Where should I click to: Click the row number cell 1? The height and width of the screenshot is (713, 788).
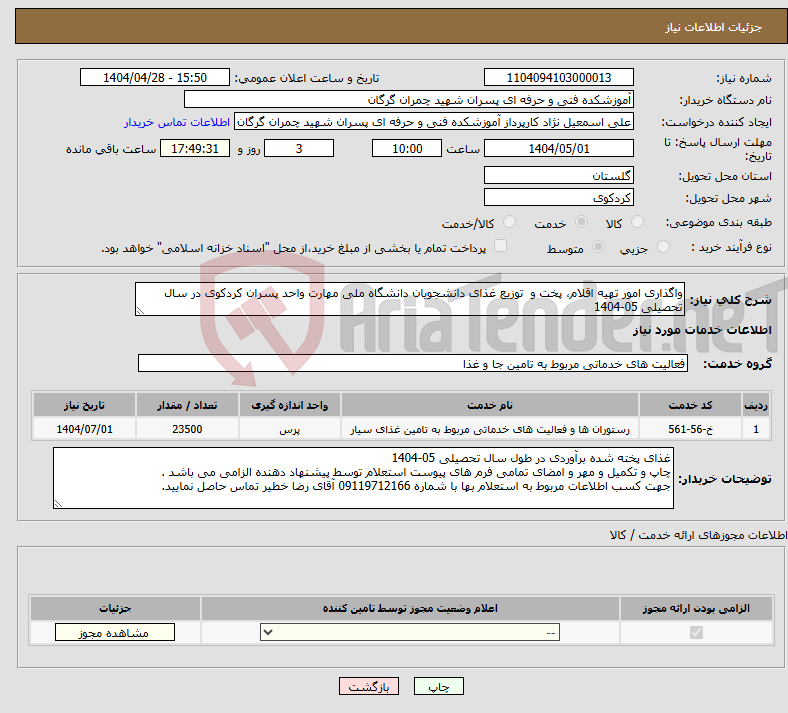[x=756, y=429]
